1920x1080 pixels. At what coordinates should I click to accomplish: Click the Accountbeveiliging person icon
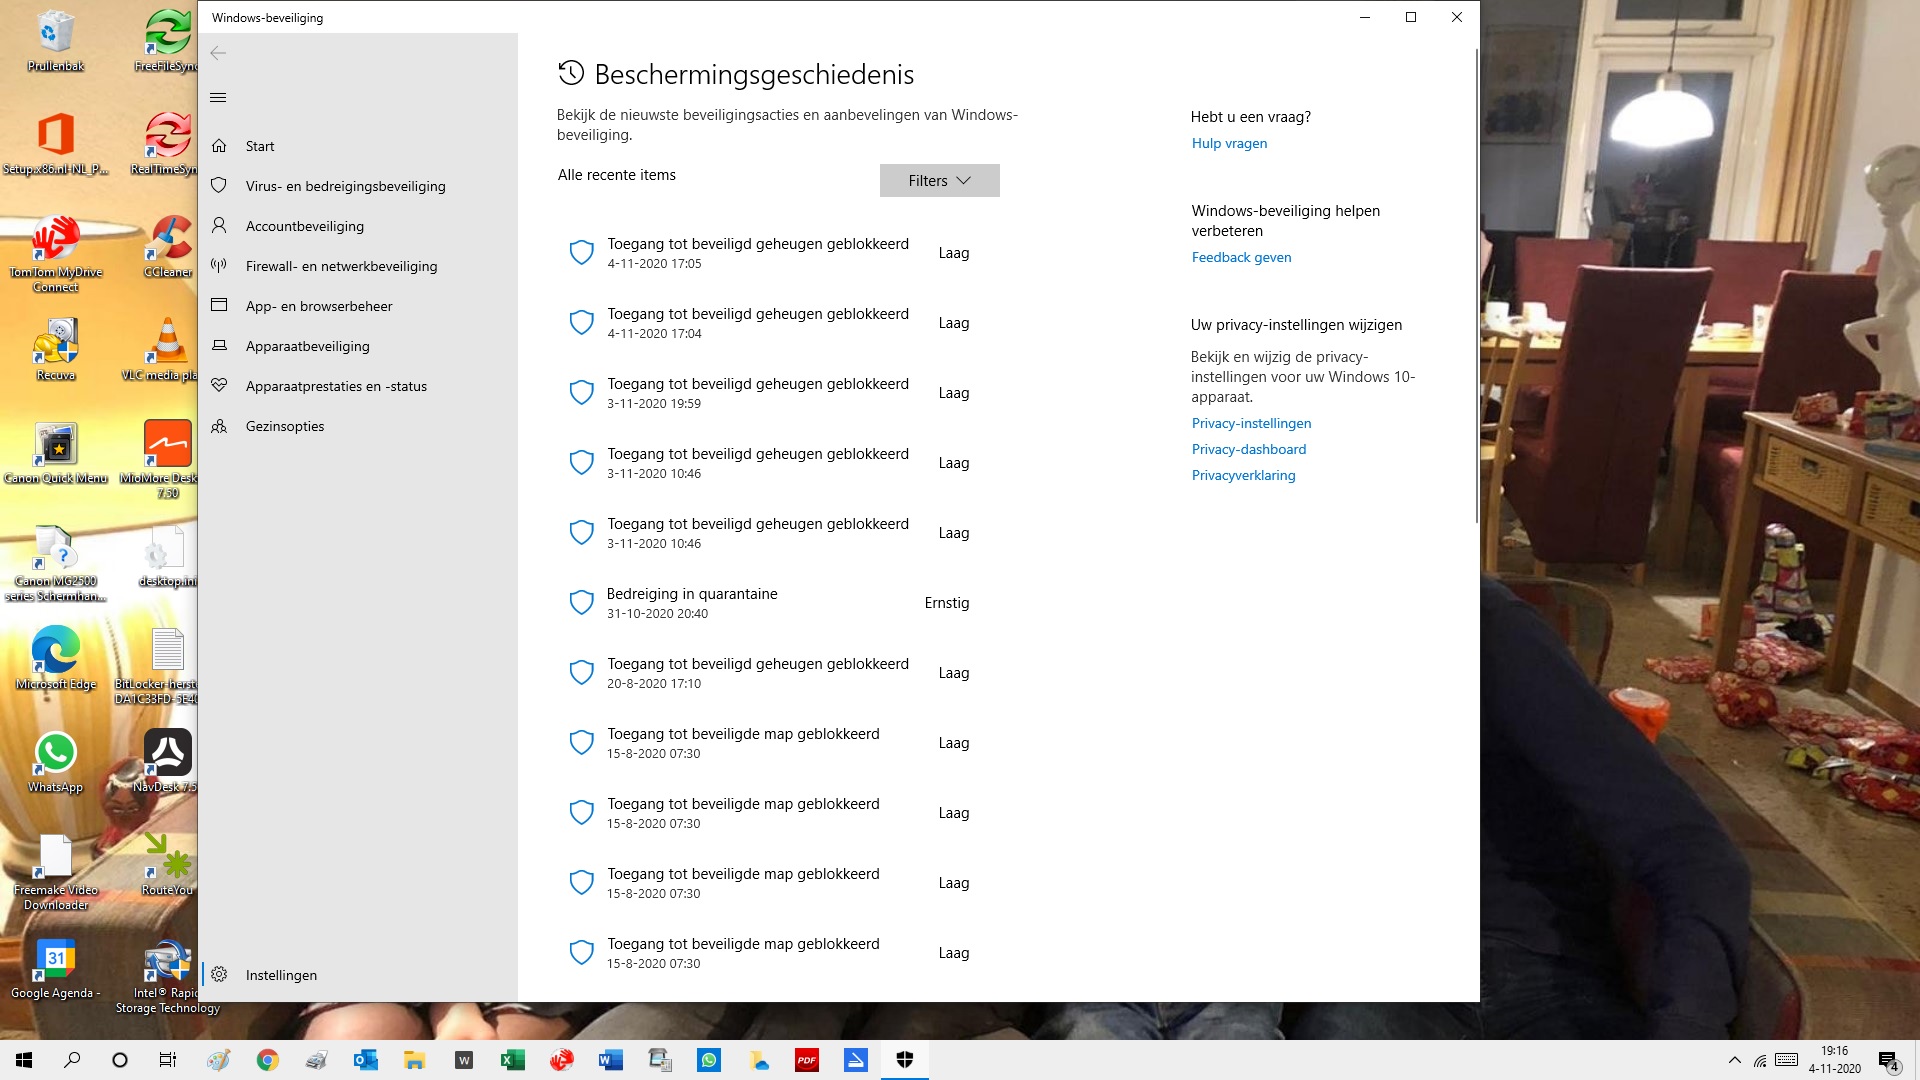tap(219, 226)
